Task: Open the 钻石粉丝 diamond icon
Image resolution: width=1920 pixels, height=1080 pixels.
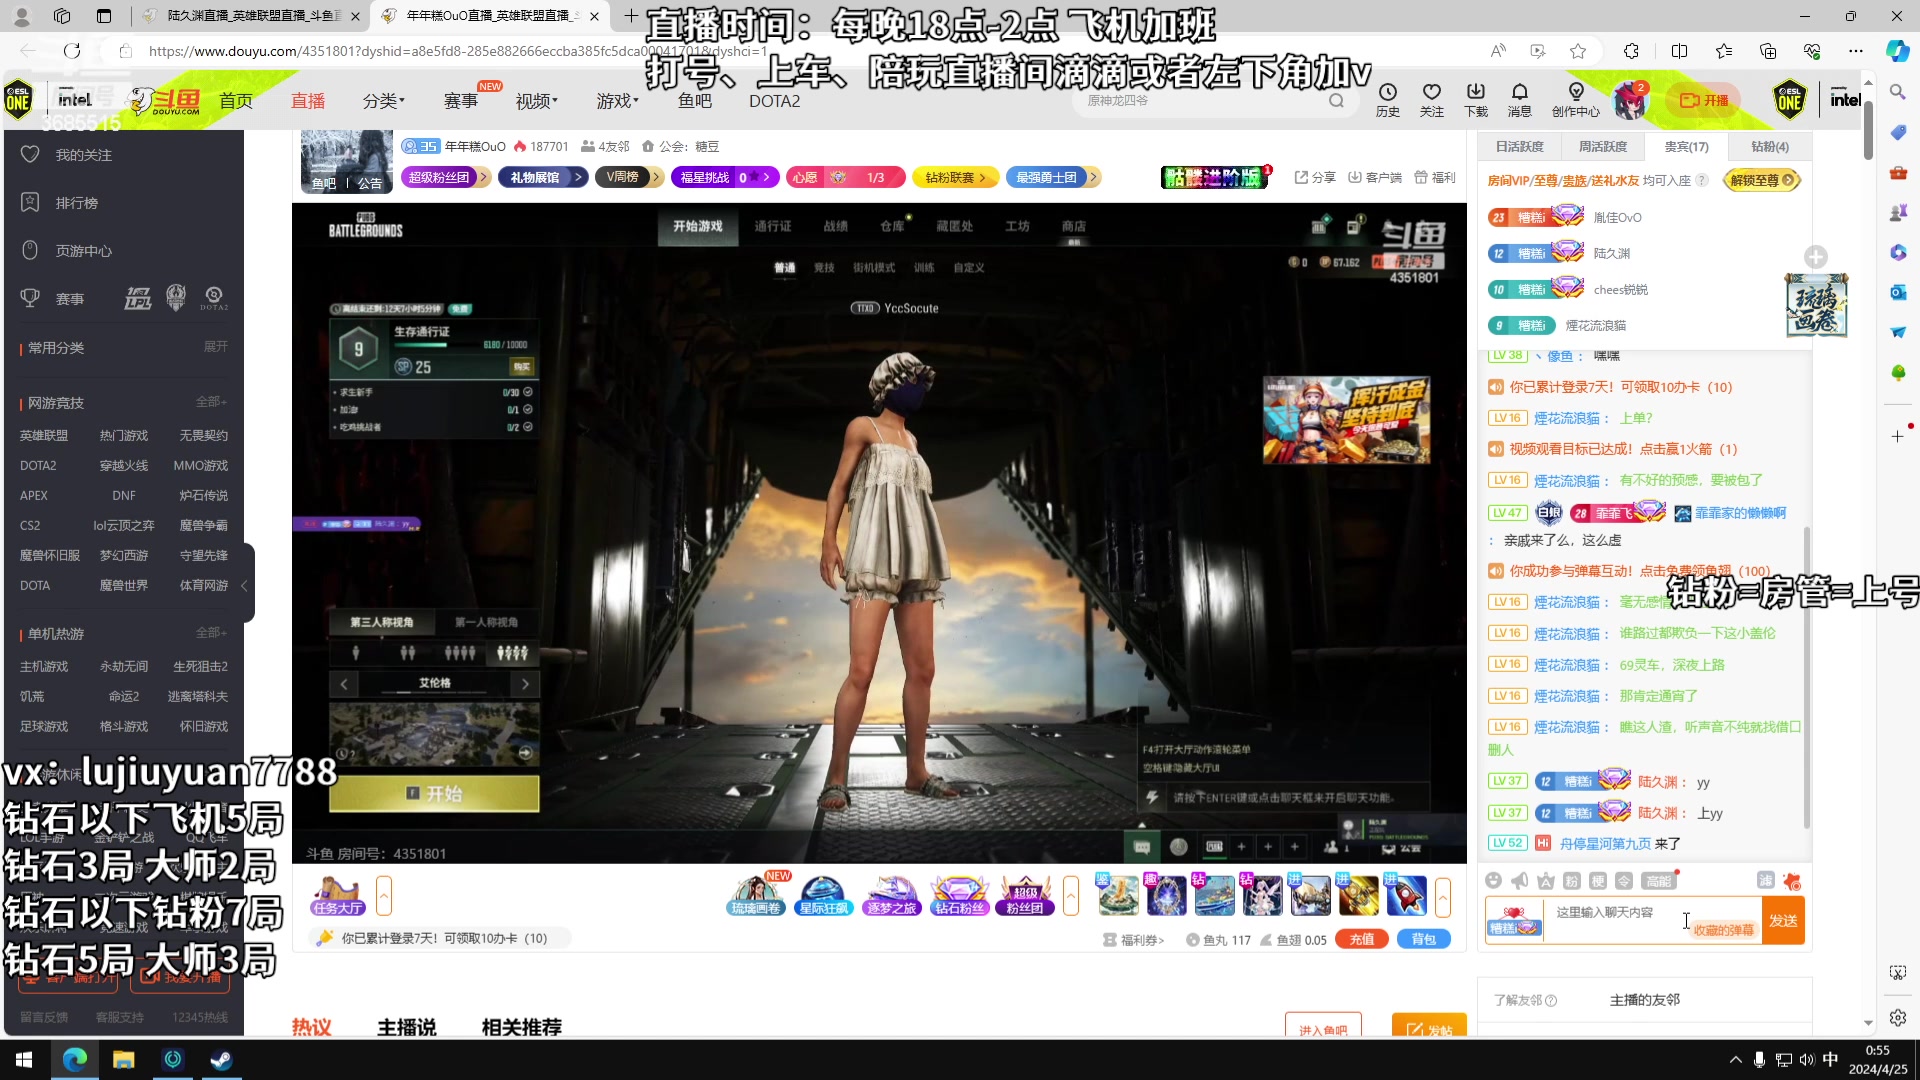Action: tap(959, 895)
